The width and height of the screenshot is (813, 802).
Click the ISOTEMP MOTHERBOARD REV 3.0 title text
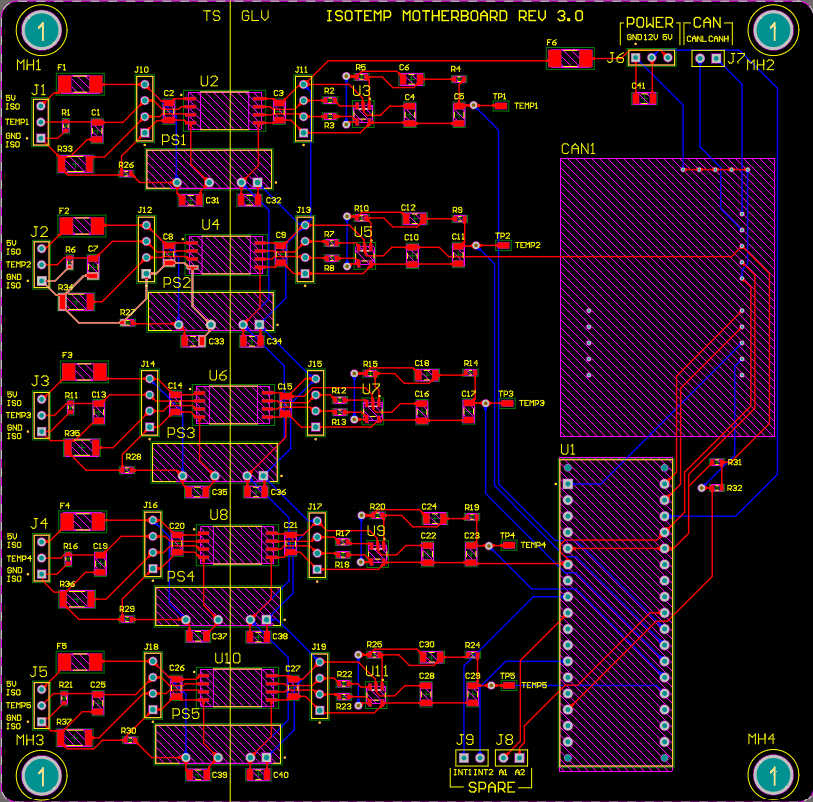coord(455,17)
